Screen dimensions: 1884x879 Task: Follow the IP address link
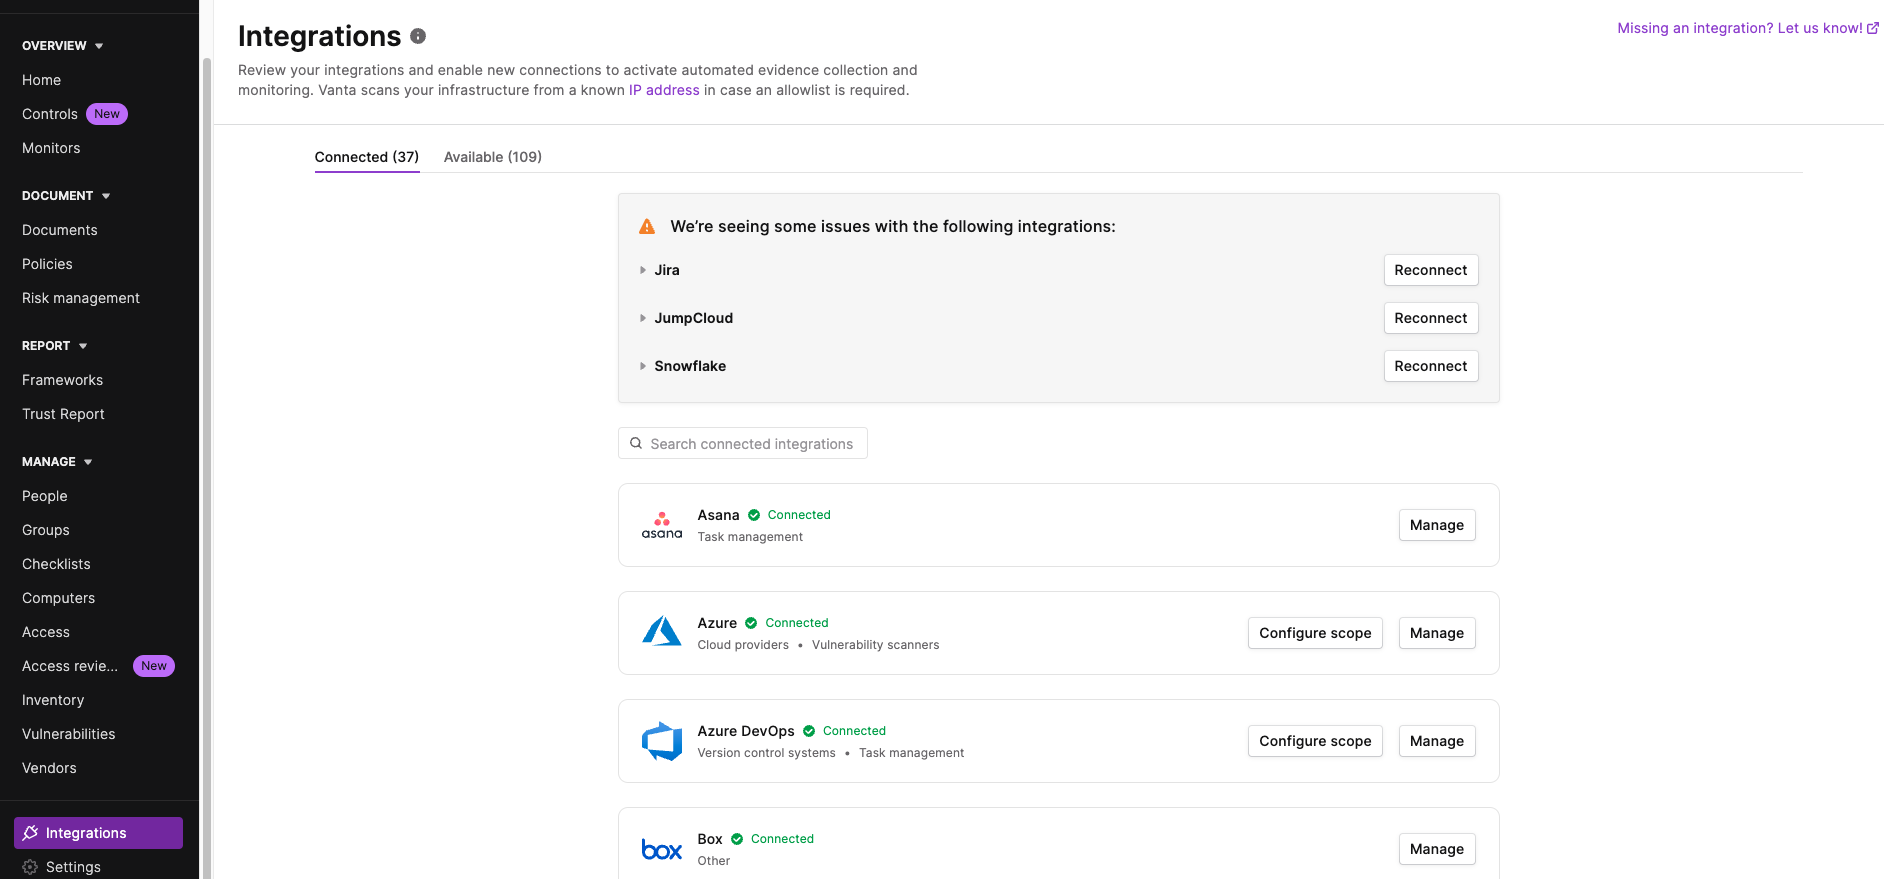[664, 90]
